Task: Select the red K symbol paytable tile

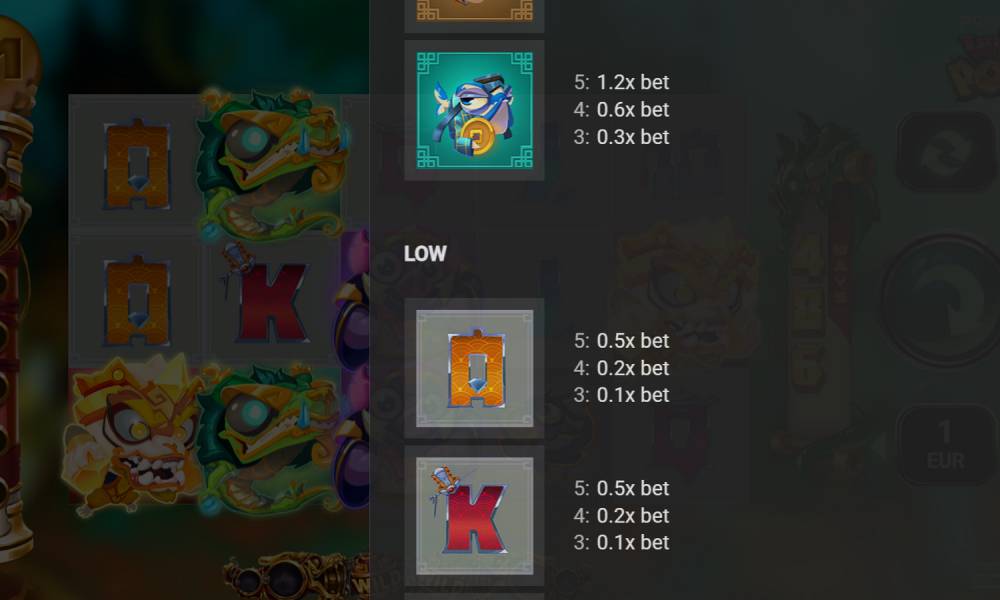Action: coord(474,516)
